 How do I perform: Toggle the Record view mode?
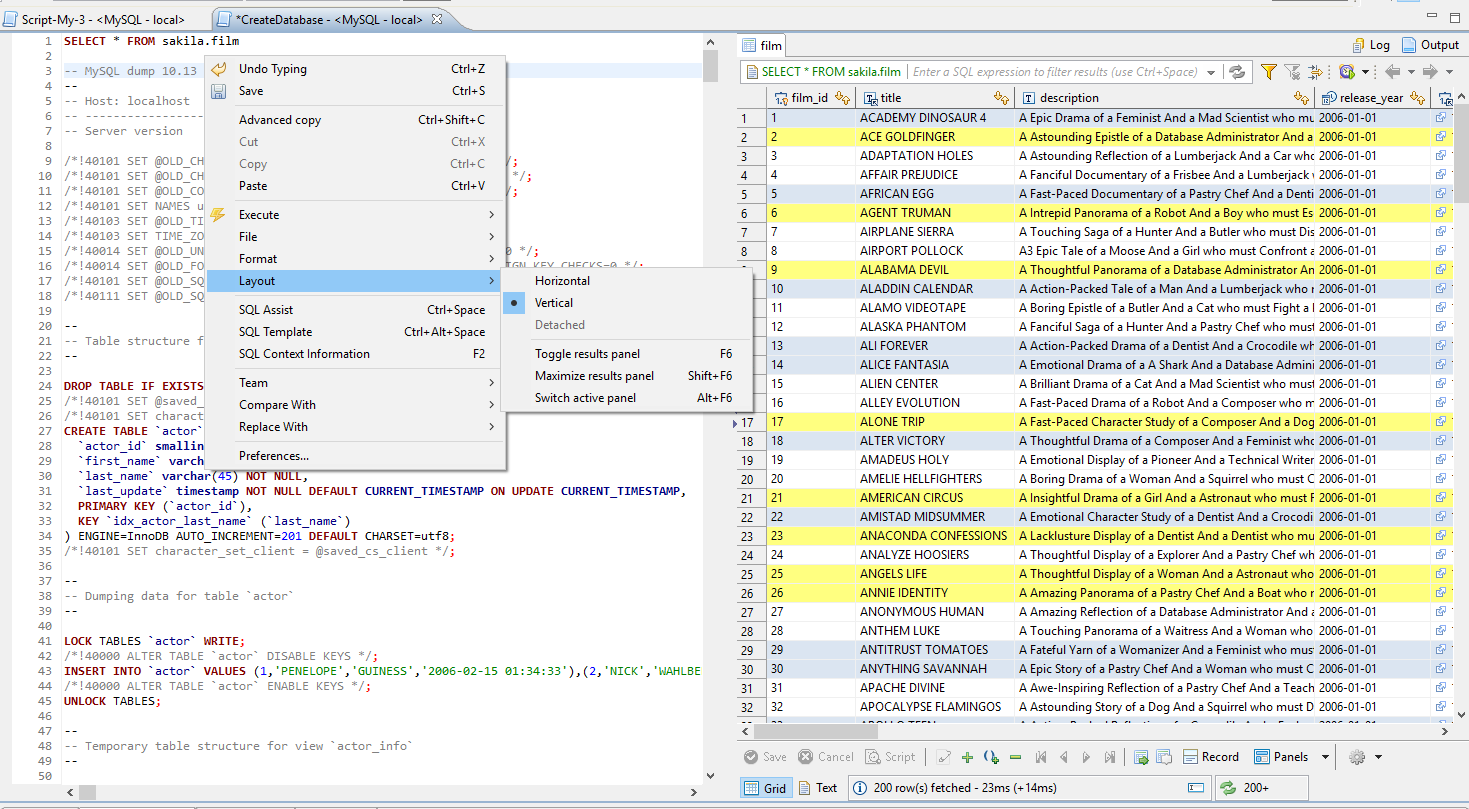tap(1211, 757)
